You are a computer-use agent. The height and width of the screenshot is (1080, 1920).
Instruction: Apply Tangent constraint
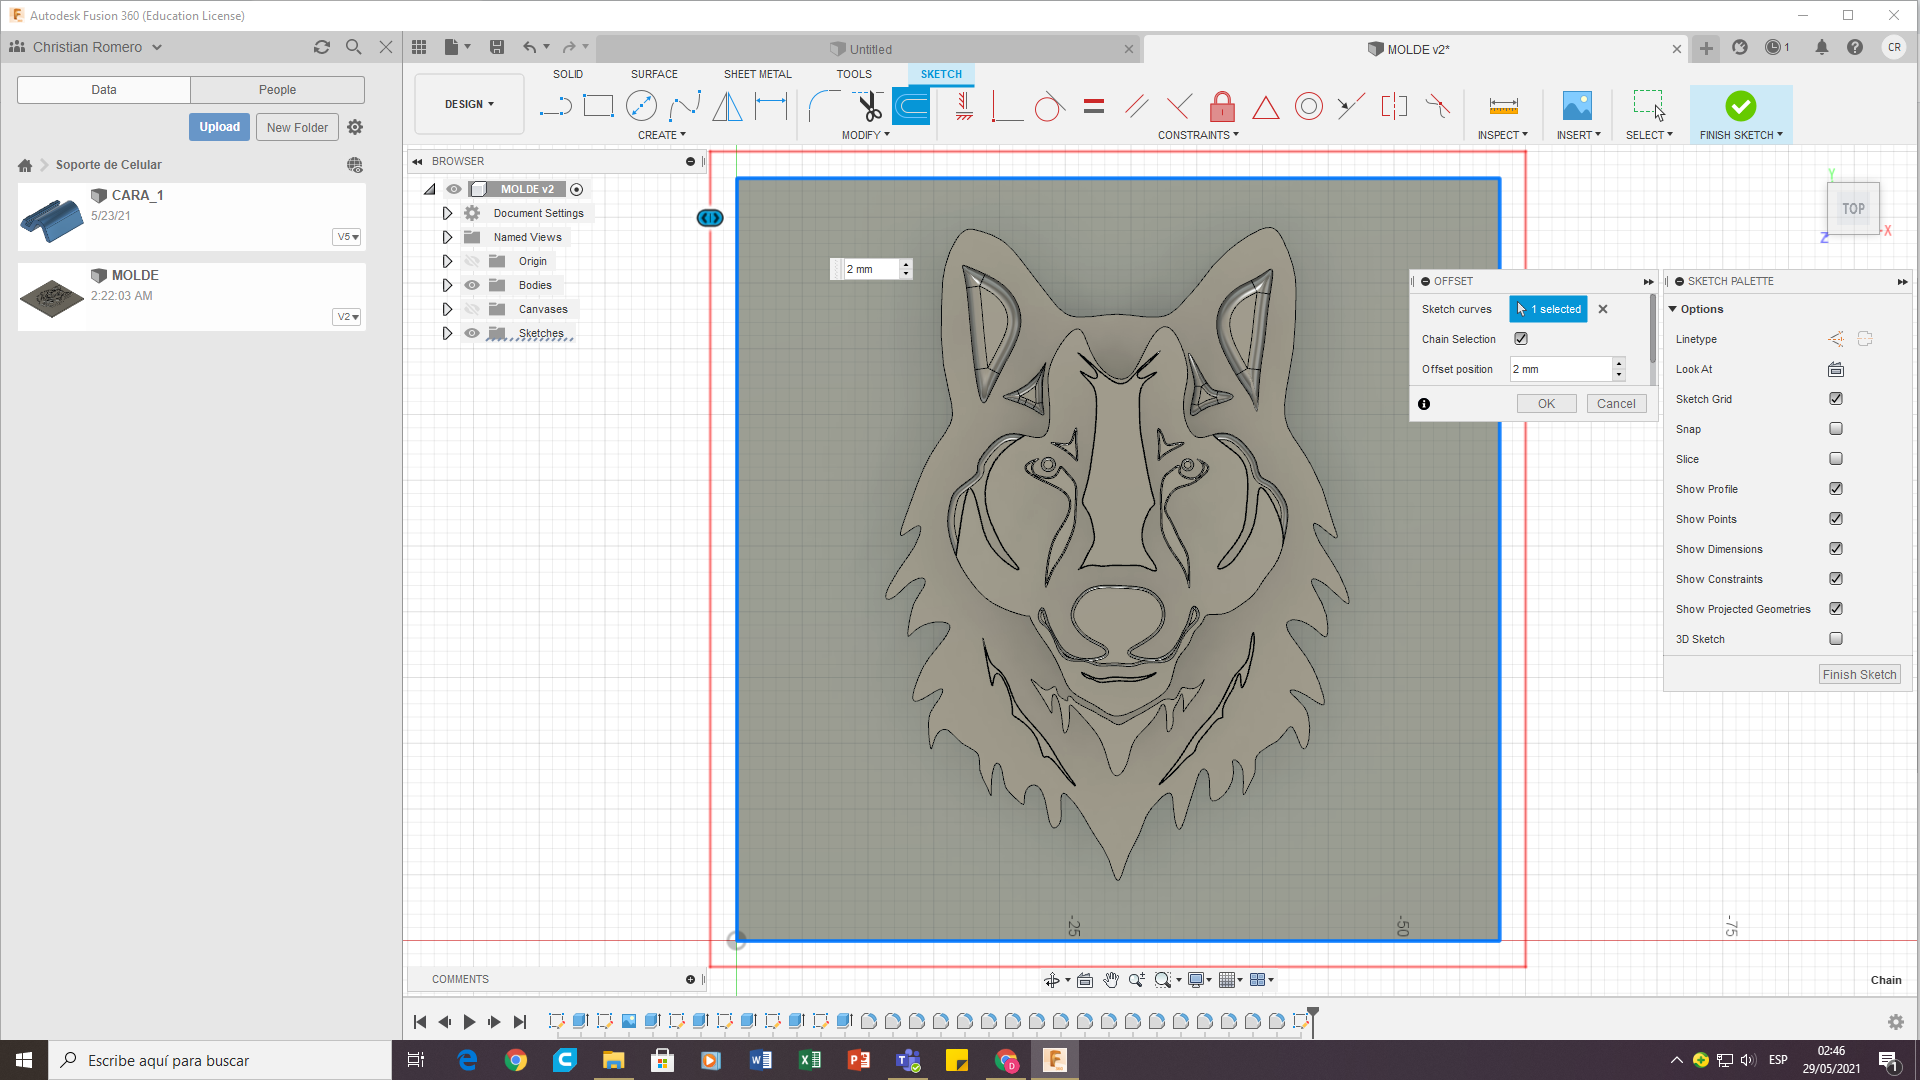coord(1050,106)
